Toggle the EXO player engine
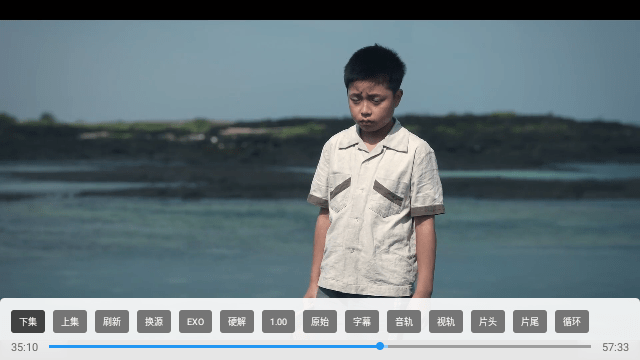The image size is (640, 360). click(196, 322)
